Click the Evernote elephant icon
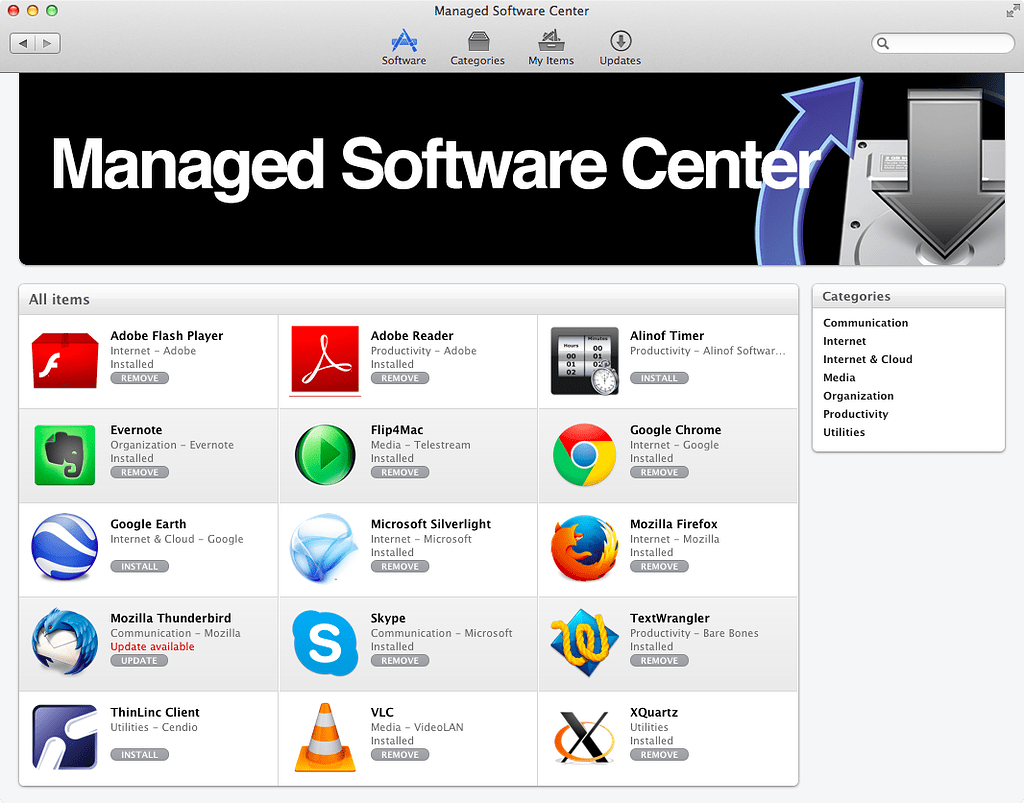Viewport: 1024px width, 803px height. coord(64,455)
